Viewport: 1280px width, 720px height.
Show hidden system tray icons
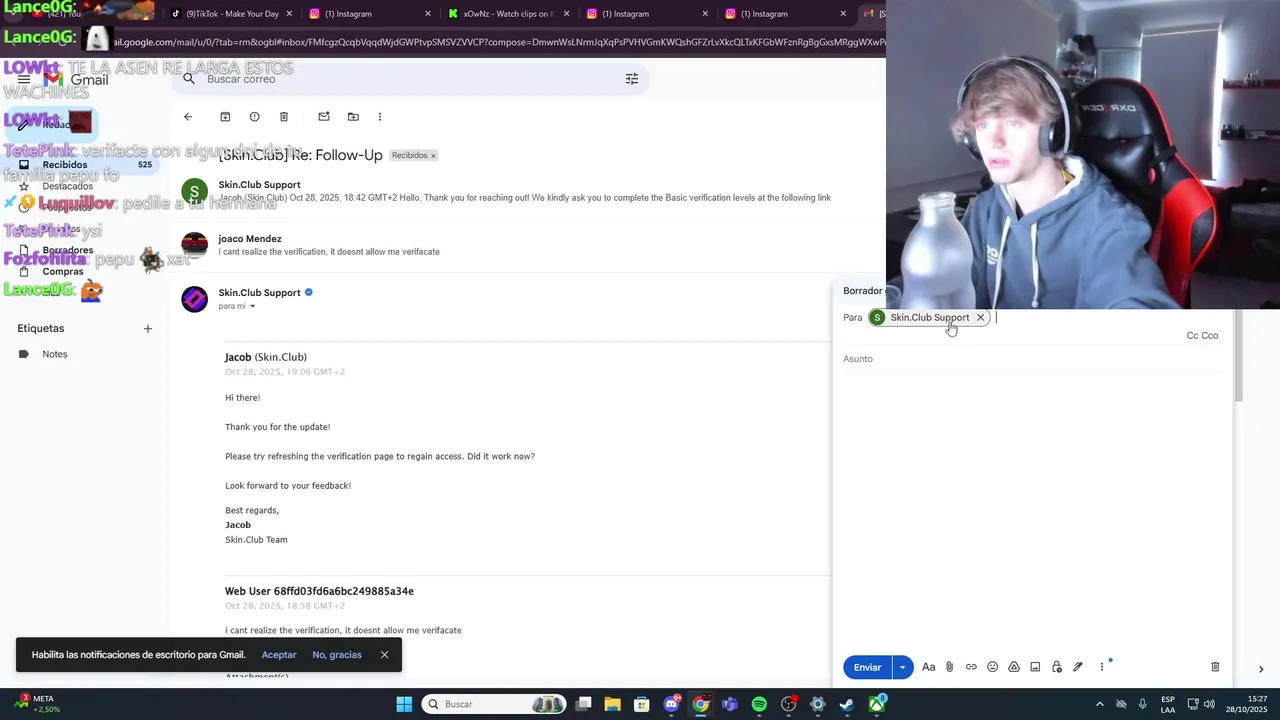point(1100,704)
